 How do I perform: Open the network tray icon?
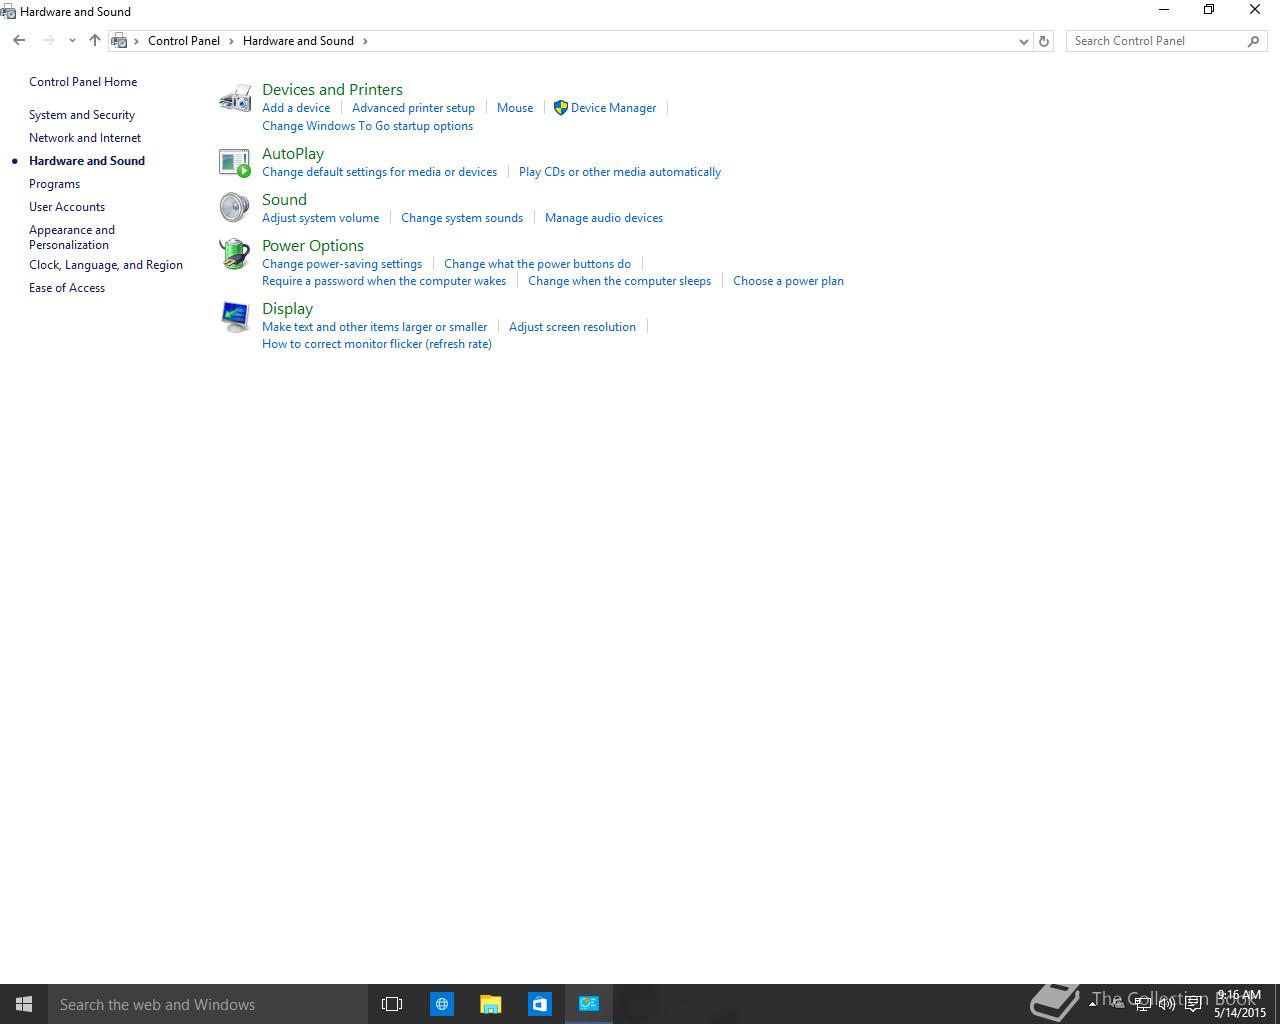pos(1142,1004)
